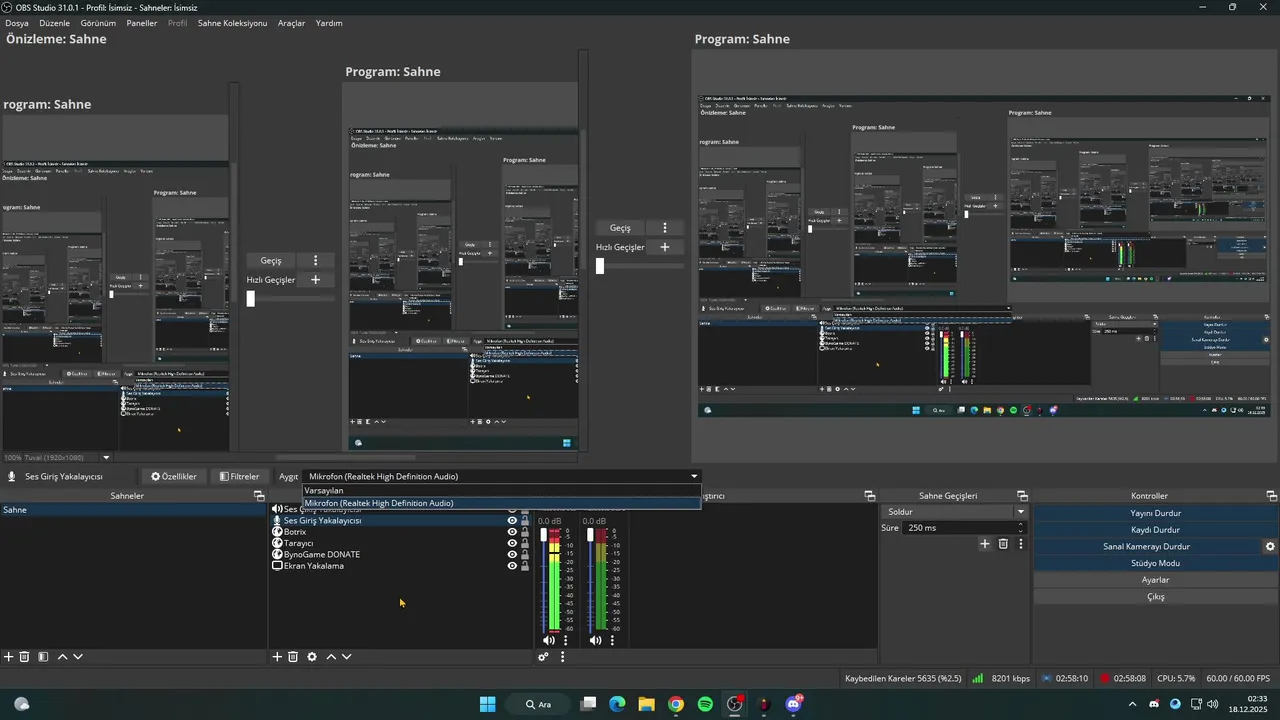This screenshot has height=720, width=1280.
Task: Open Geçiş options three-dot menu
Action: (665, 228)
